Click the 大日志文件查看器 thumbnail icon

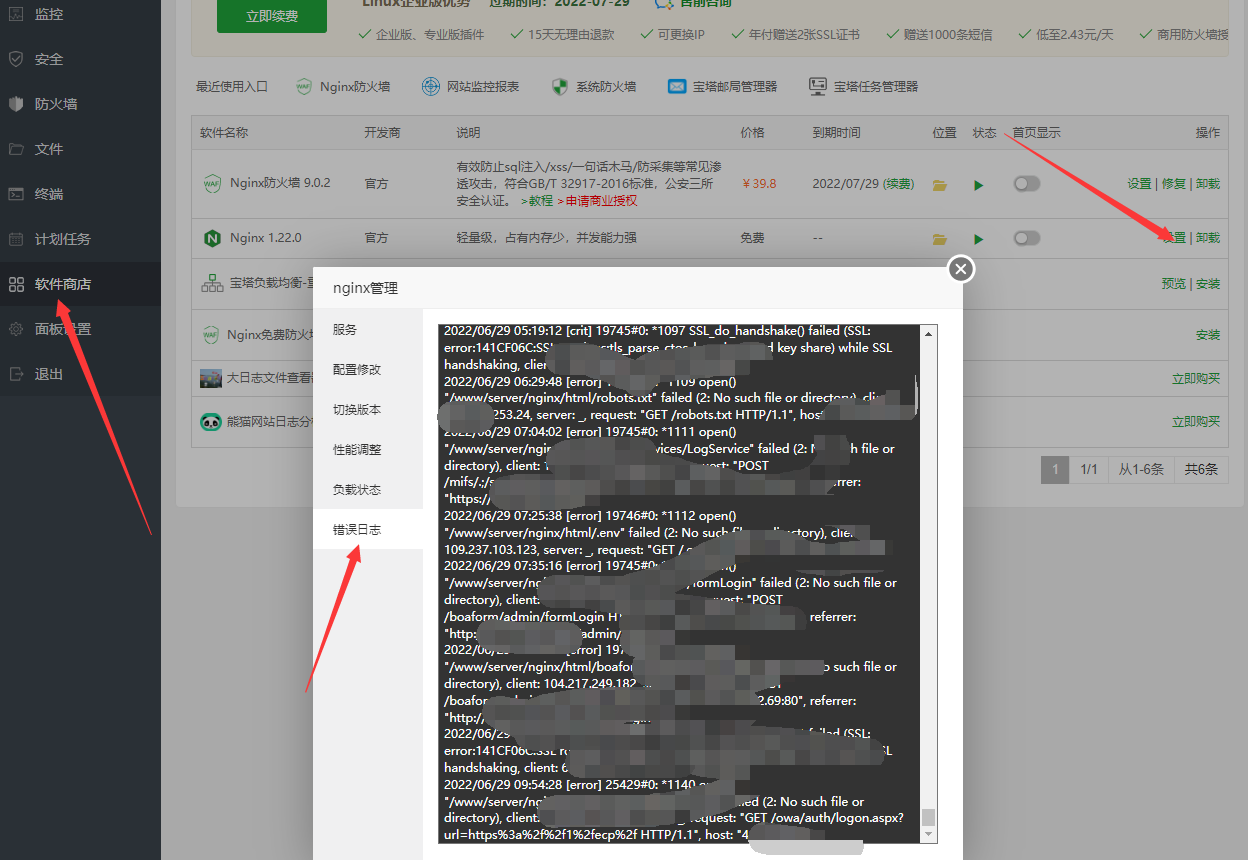210,378
